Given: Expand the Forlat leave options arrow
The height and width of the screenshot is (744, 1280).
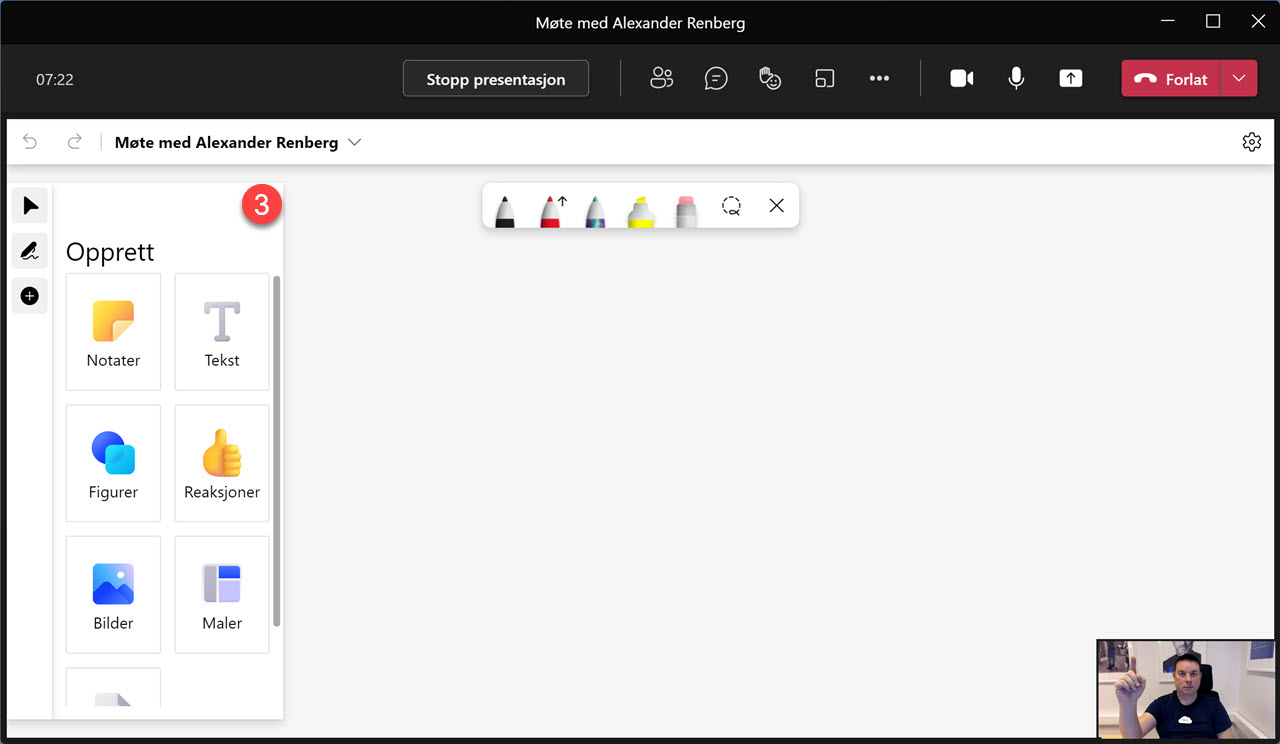Looking at the screenshot, I should click(x=1240, y=79).
